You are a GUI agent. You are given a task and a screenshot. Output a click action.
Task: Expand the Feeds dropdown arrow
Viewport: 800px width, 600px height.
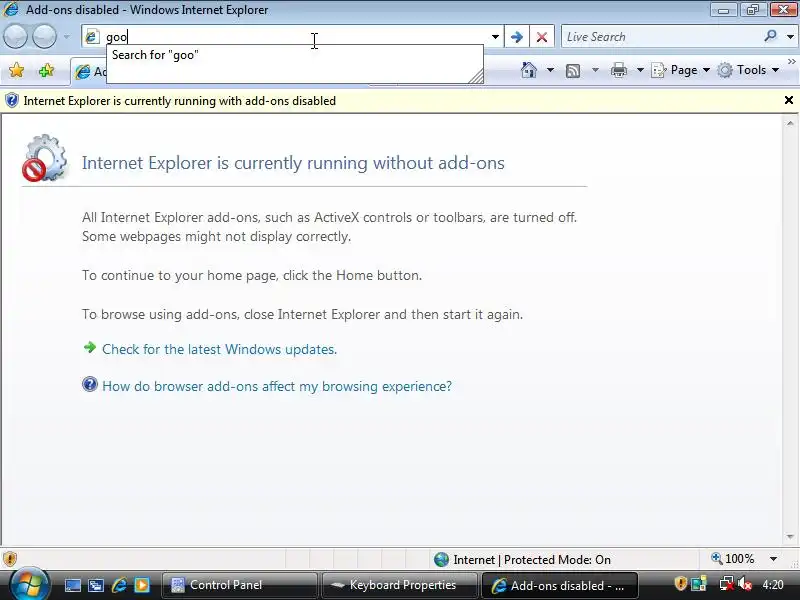(x=595, y=70)
